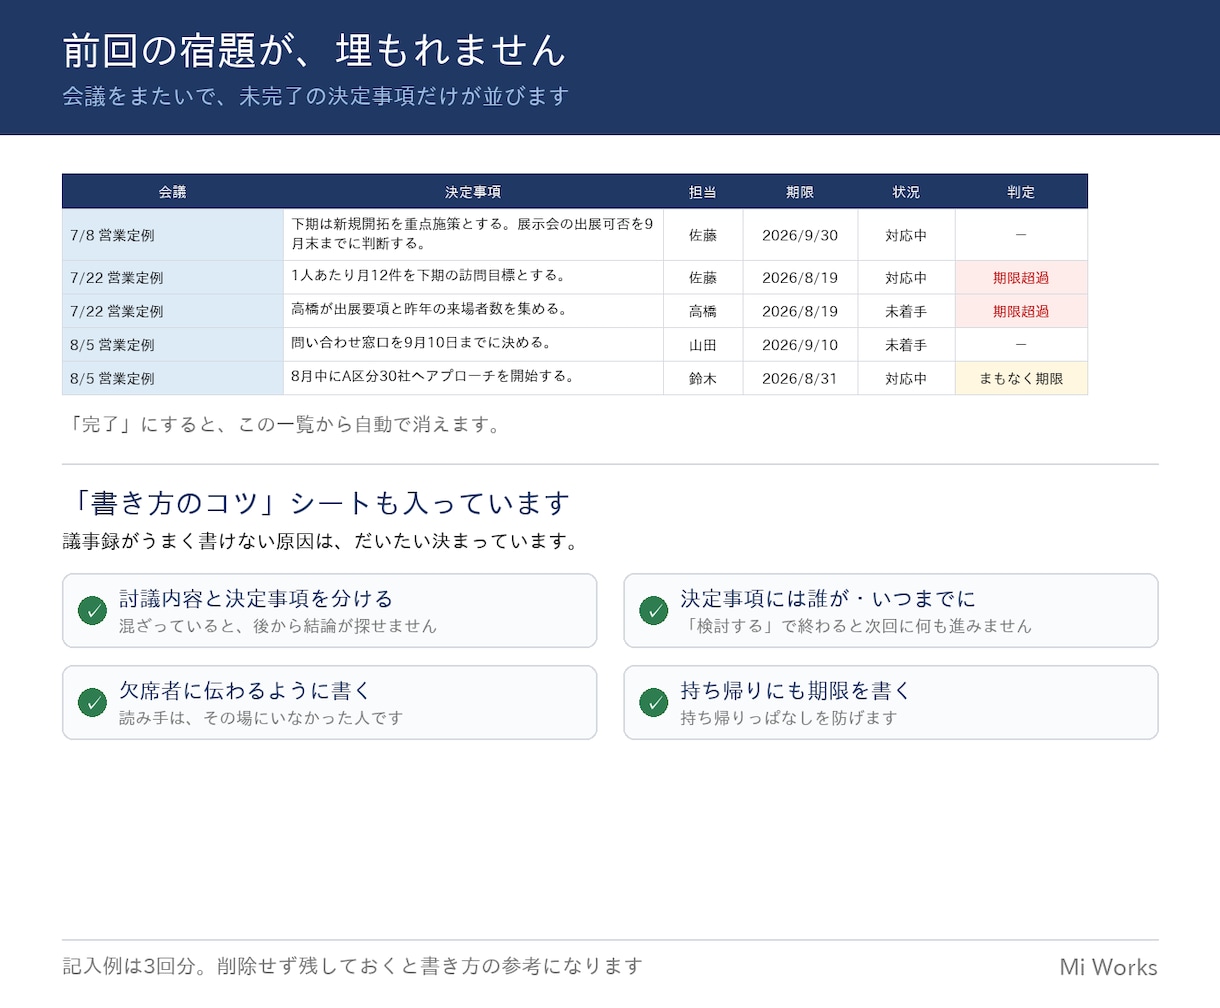Click the 2026/9/10 deadline cell
The image size is (1220, 1008).
800,344
